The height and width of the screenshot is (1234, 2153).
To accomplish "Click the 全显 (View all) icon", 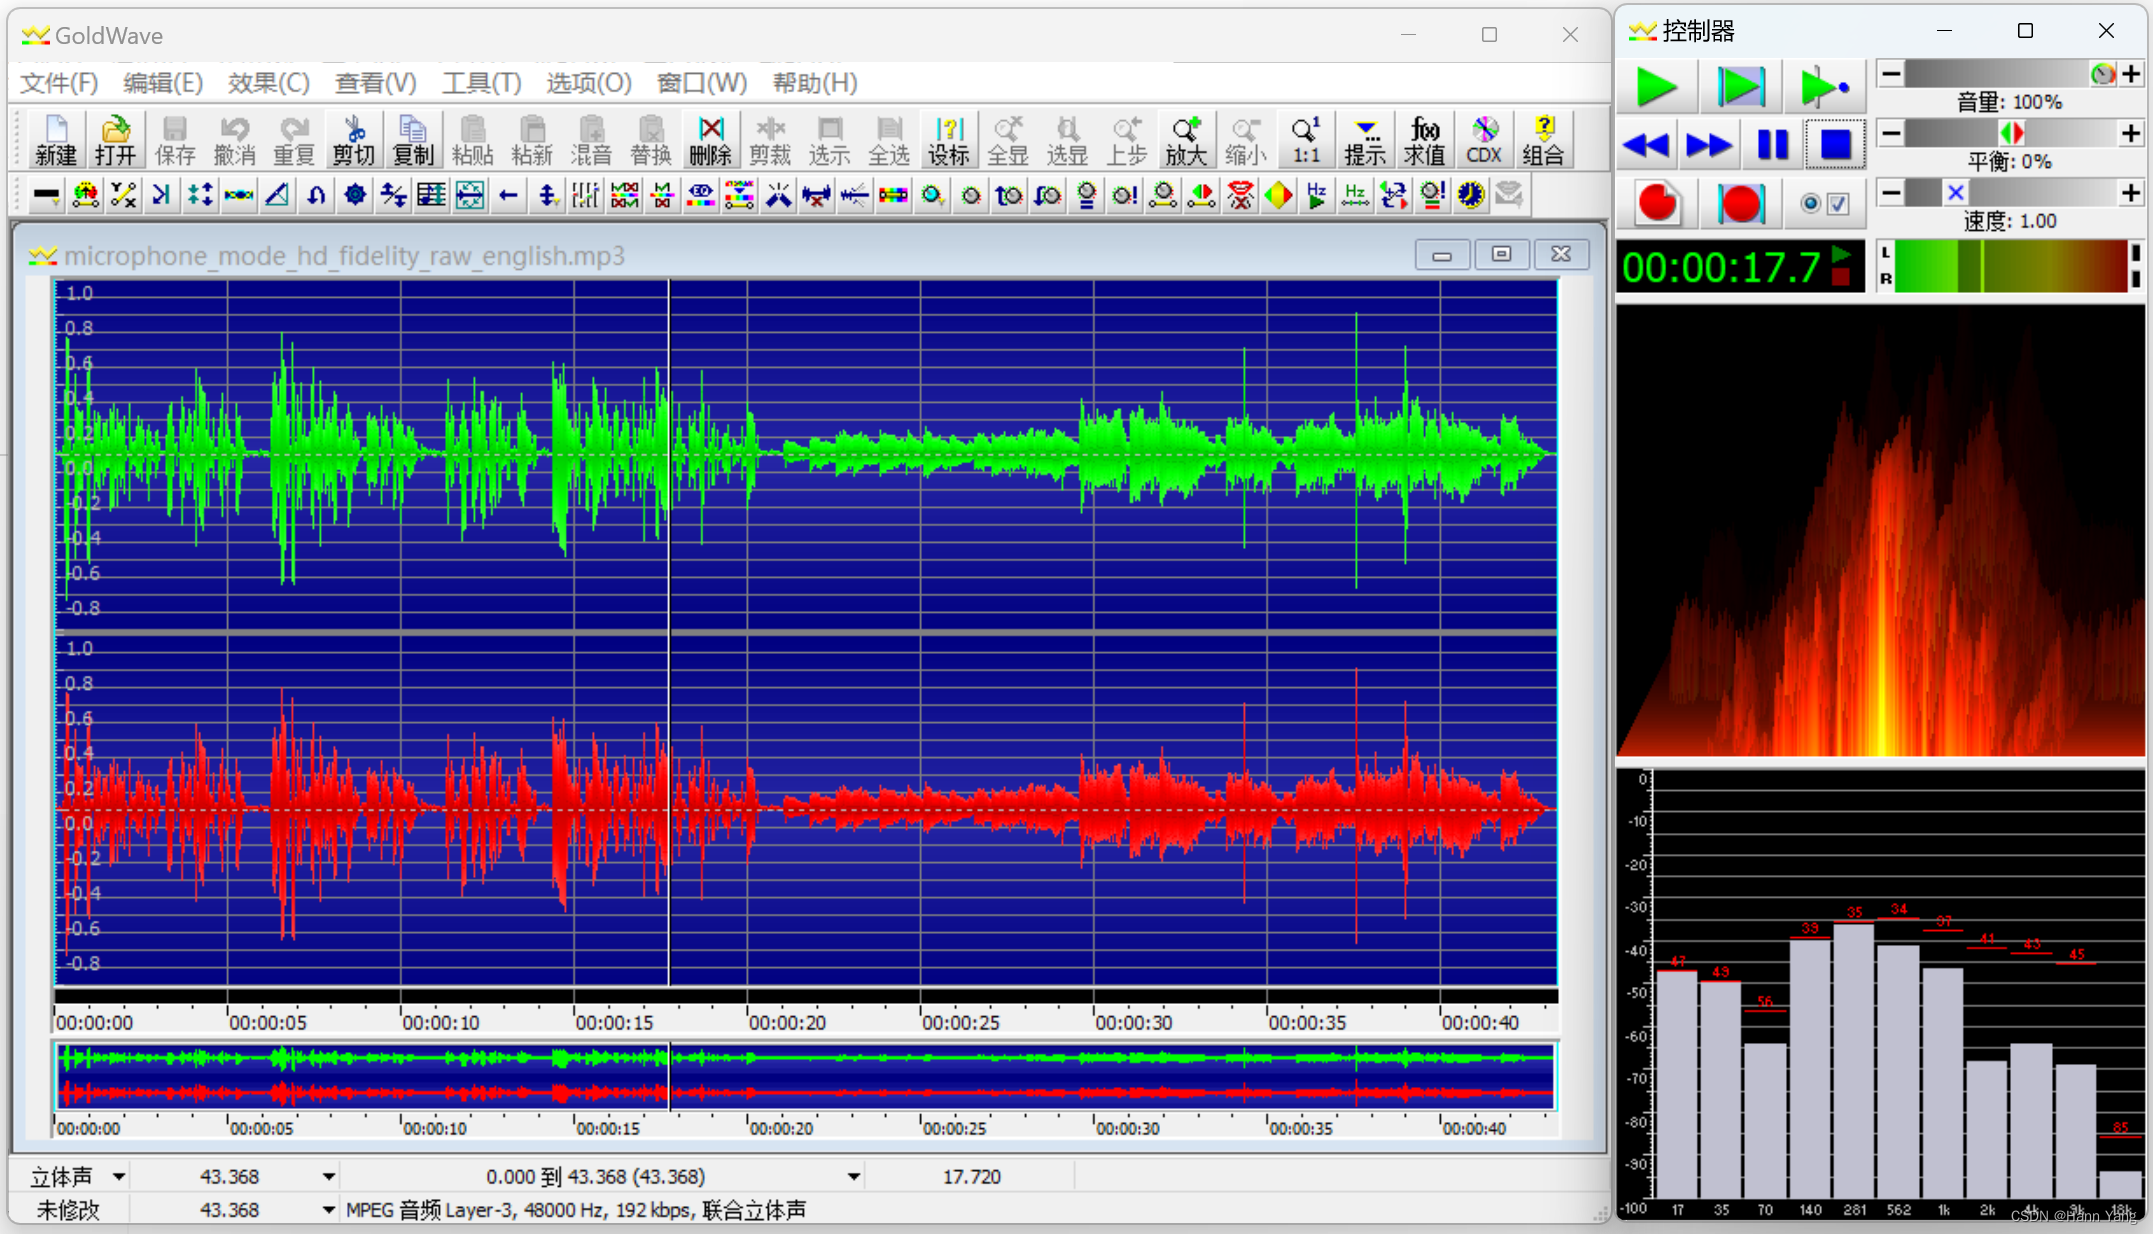I will point(1007,140).
